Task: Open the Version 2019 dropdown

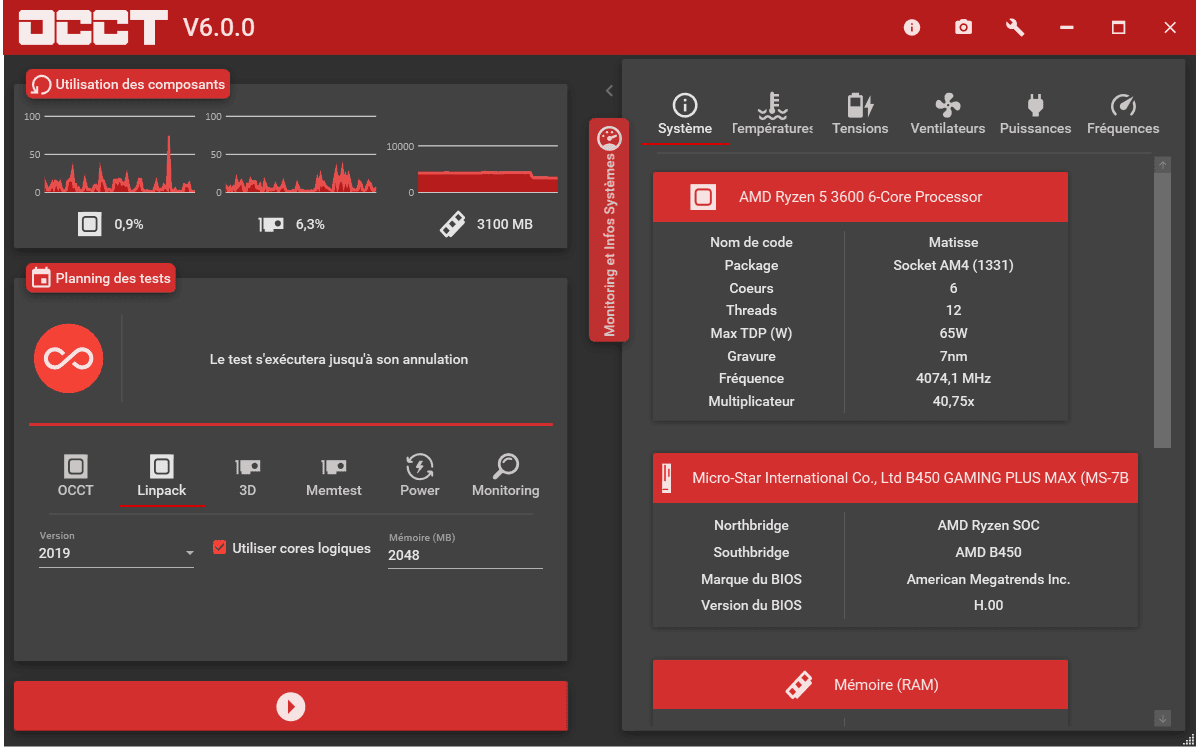Action: (x=117, y=553)
